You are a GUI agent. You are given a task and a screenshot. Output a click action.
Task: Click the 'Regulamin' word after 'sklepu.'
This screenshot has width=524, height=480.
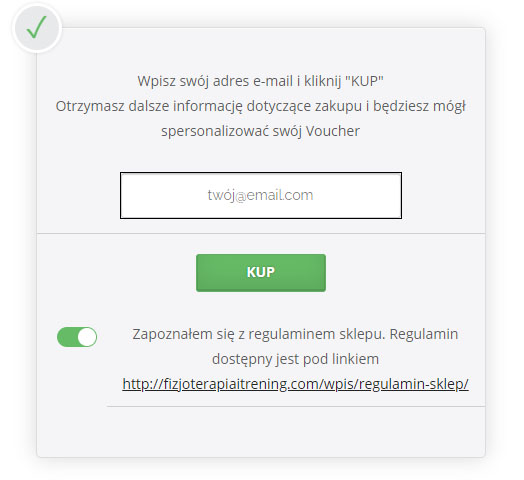[x=424, y=334]
